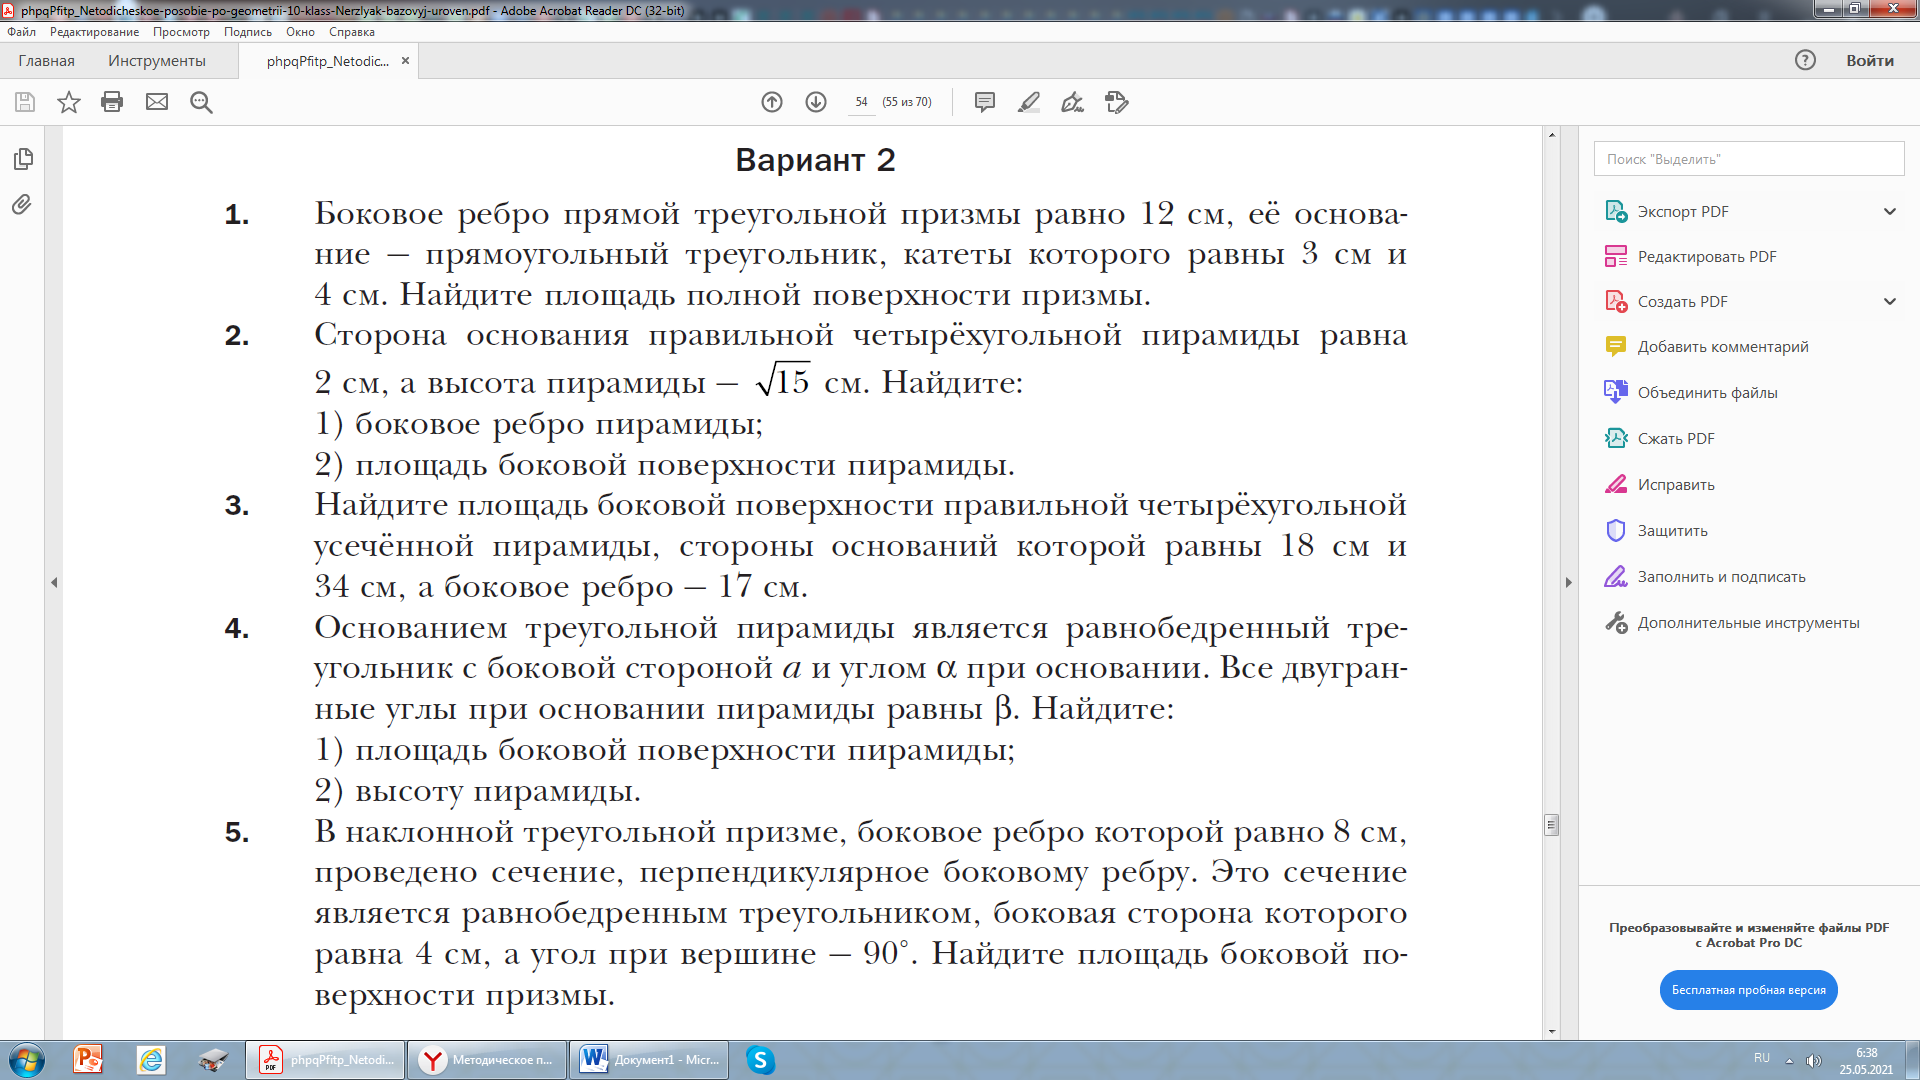Open the Windows Start button

pyautogui.click(x=27, y=1060)
